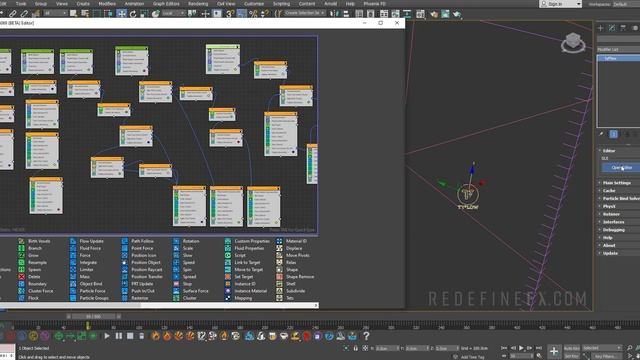Choose the Delete operator

pyautogui.click(x=29, y=277)
